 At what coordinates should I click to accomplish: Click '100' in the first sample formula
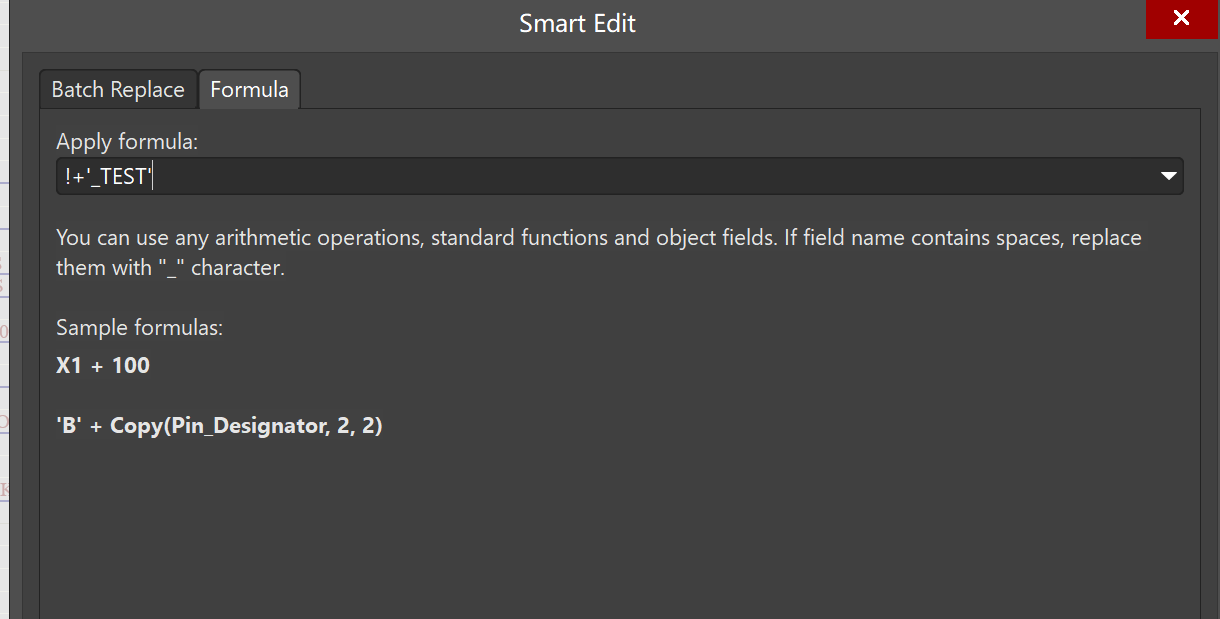pos(131,366)
